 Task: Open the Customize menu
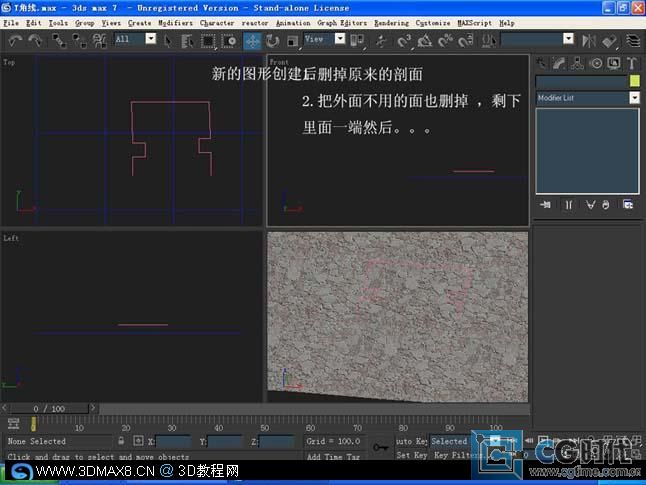433,23
